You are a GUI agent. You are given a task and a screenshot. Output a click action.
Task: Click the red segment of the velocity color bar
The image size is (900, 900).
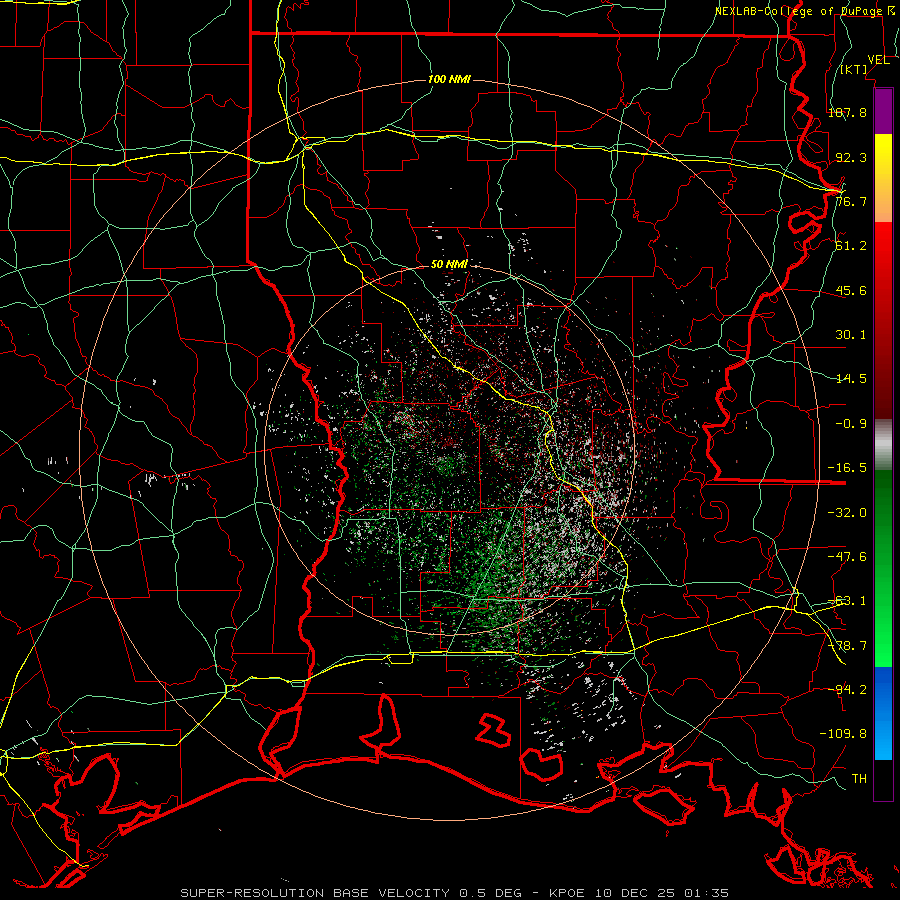coord(883,320)
